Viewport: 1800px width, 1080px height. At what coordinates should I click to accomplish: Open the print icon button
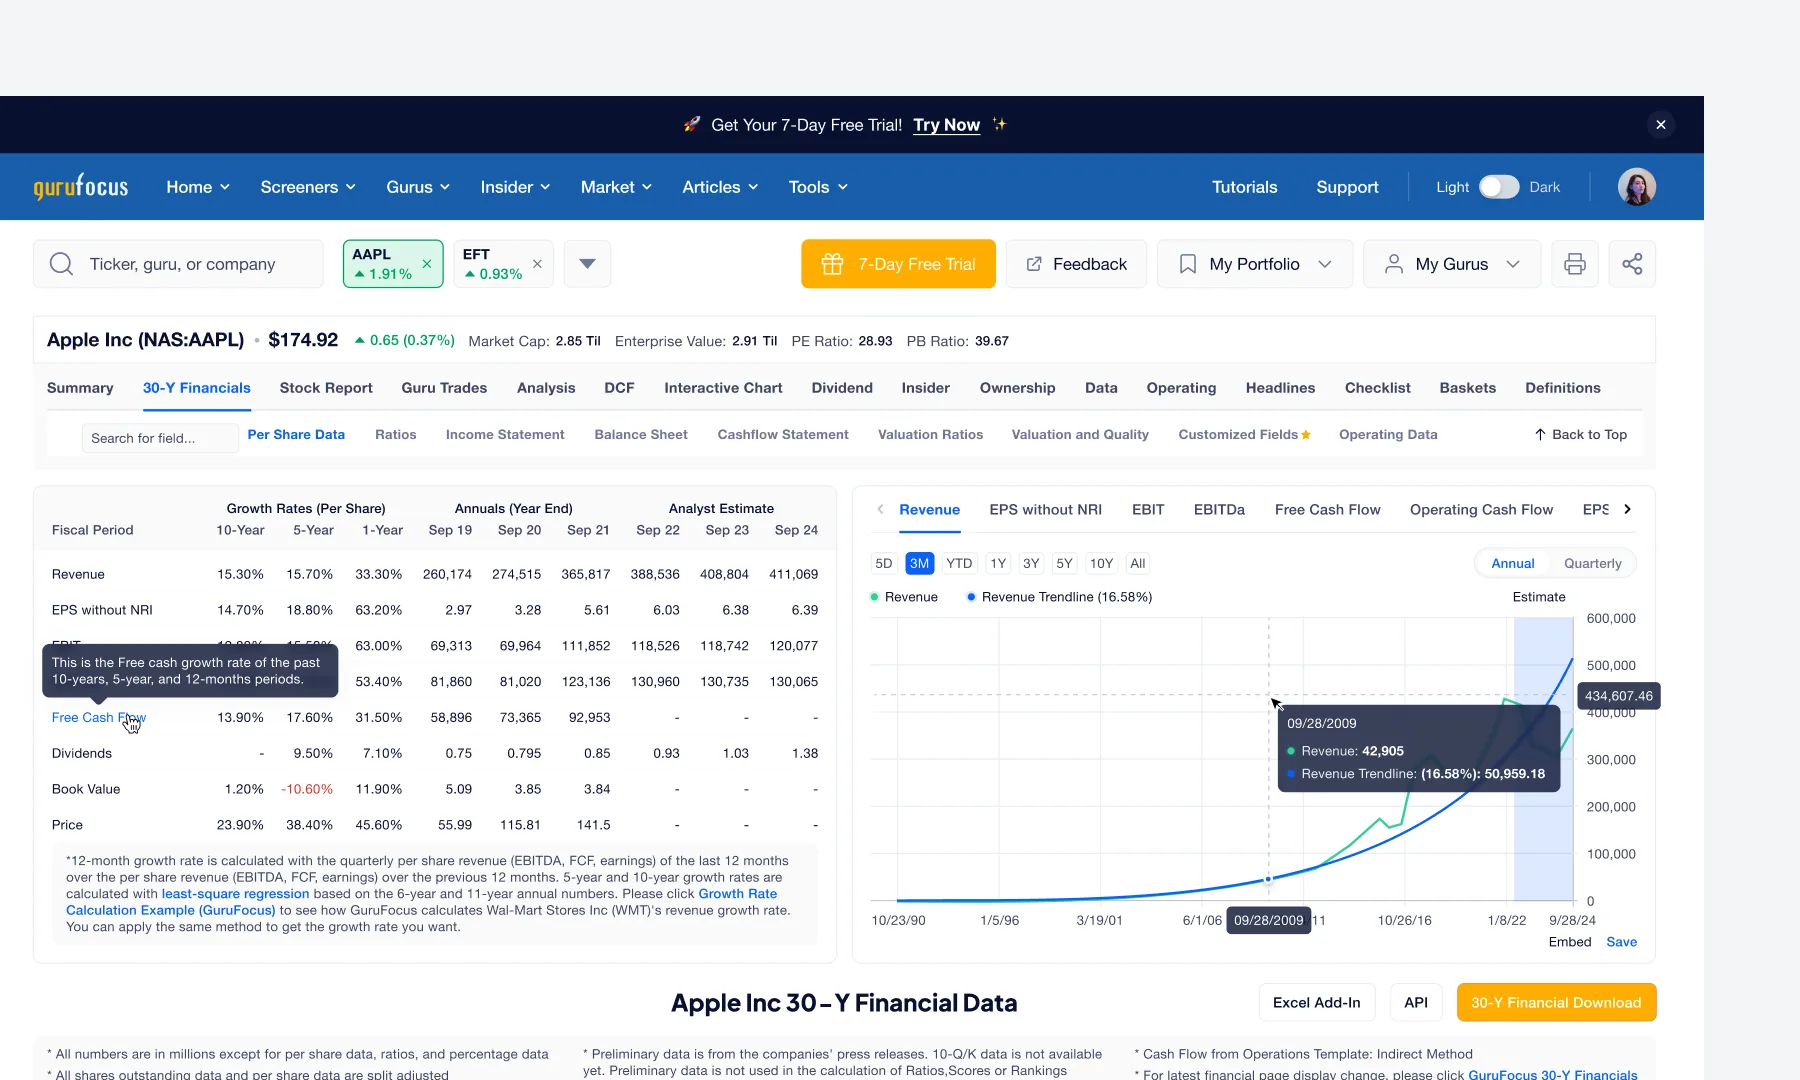coord(1575,264)
